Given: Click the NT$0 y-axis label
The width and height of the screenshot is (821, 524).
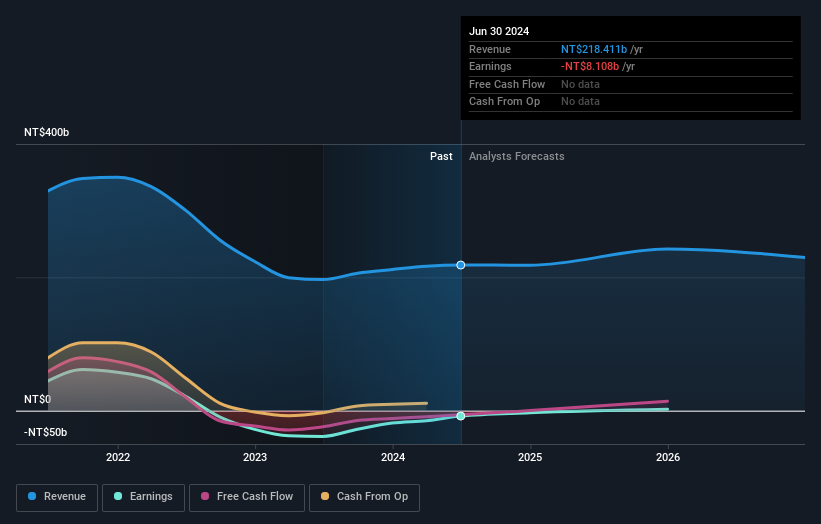Looking at the screenshot, I should pos(38,399).
